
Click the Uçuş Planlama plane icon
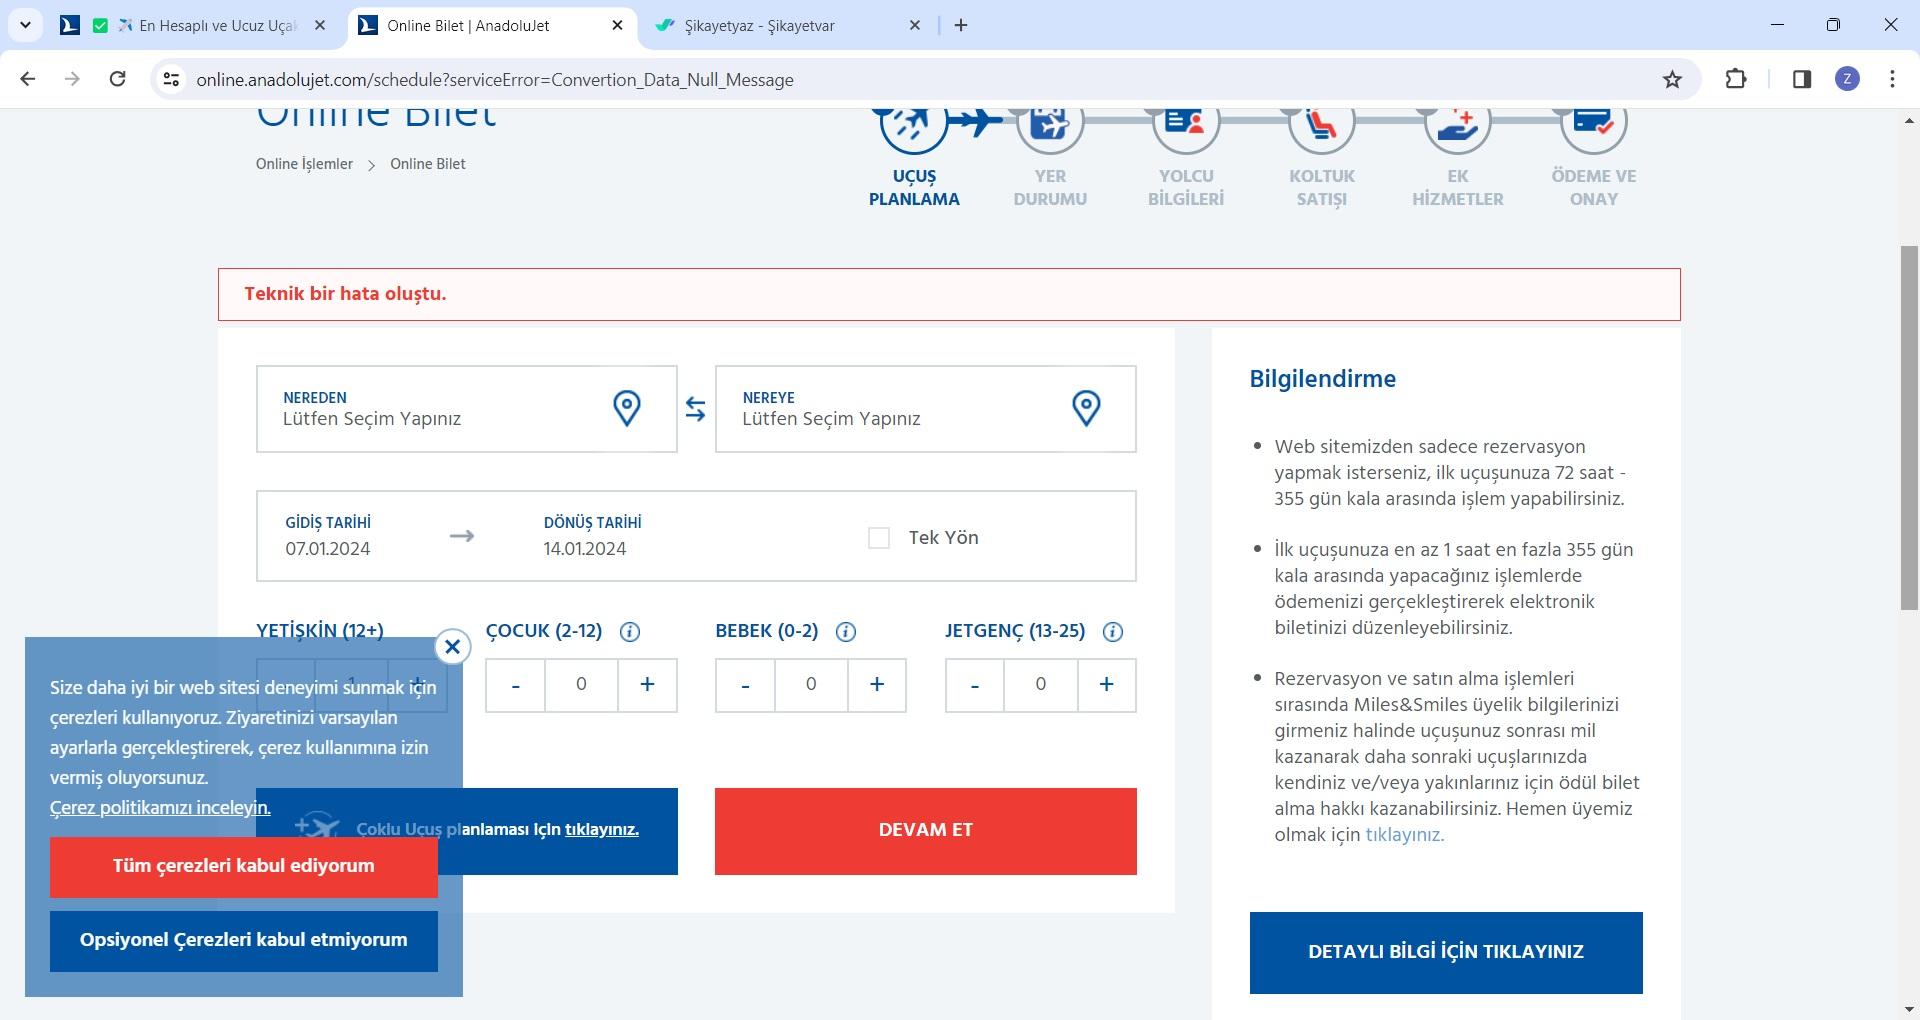tap(911, 122)
